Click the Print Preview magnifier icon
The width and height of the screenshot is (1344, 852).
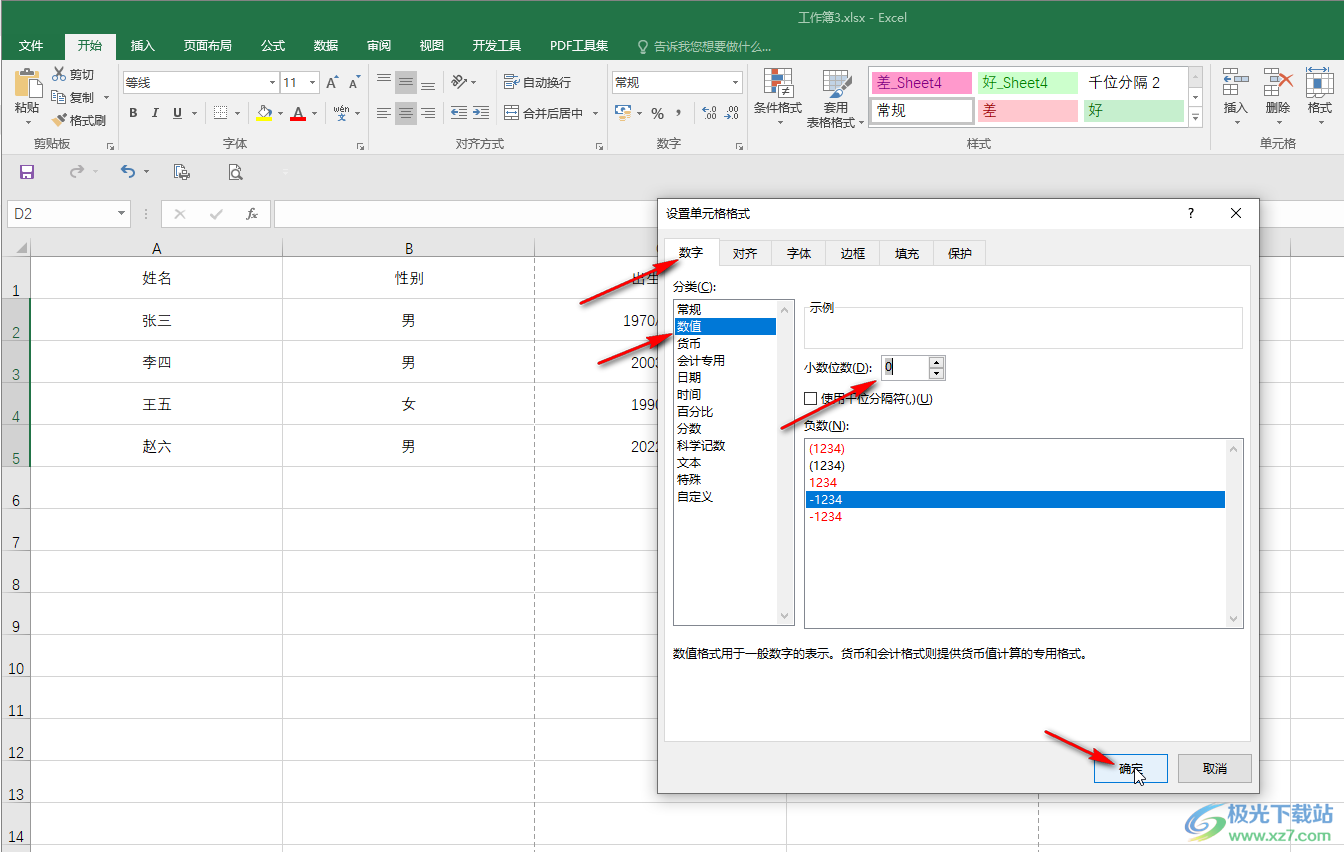(235, 172)
